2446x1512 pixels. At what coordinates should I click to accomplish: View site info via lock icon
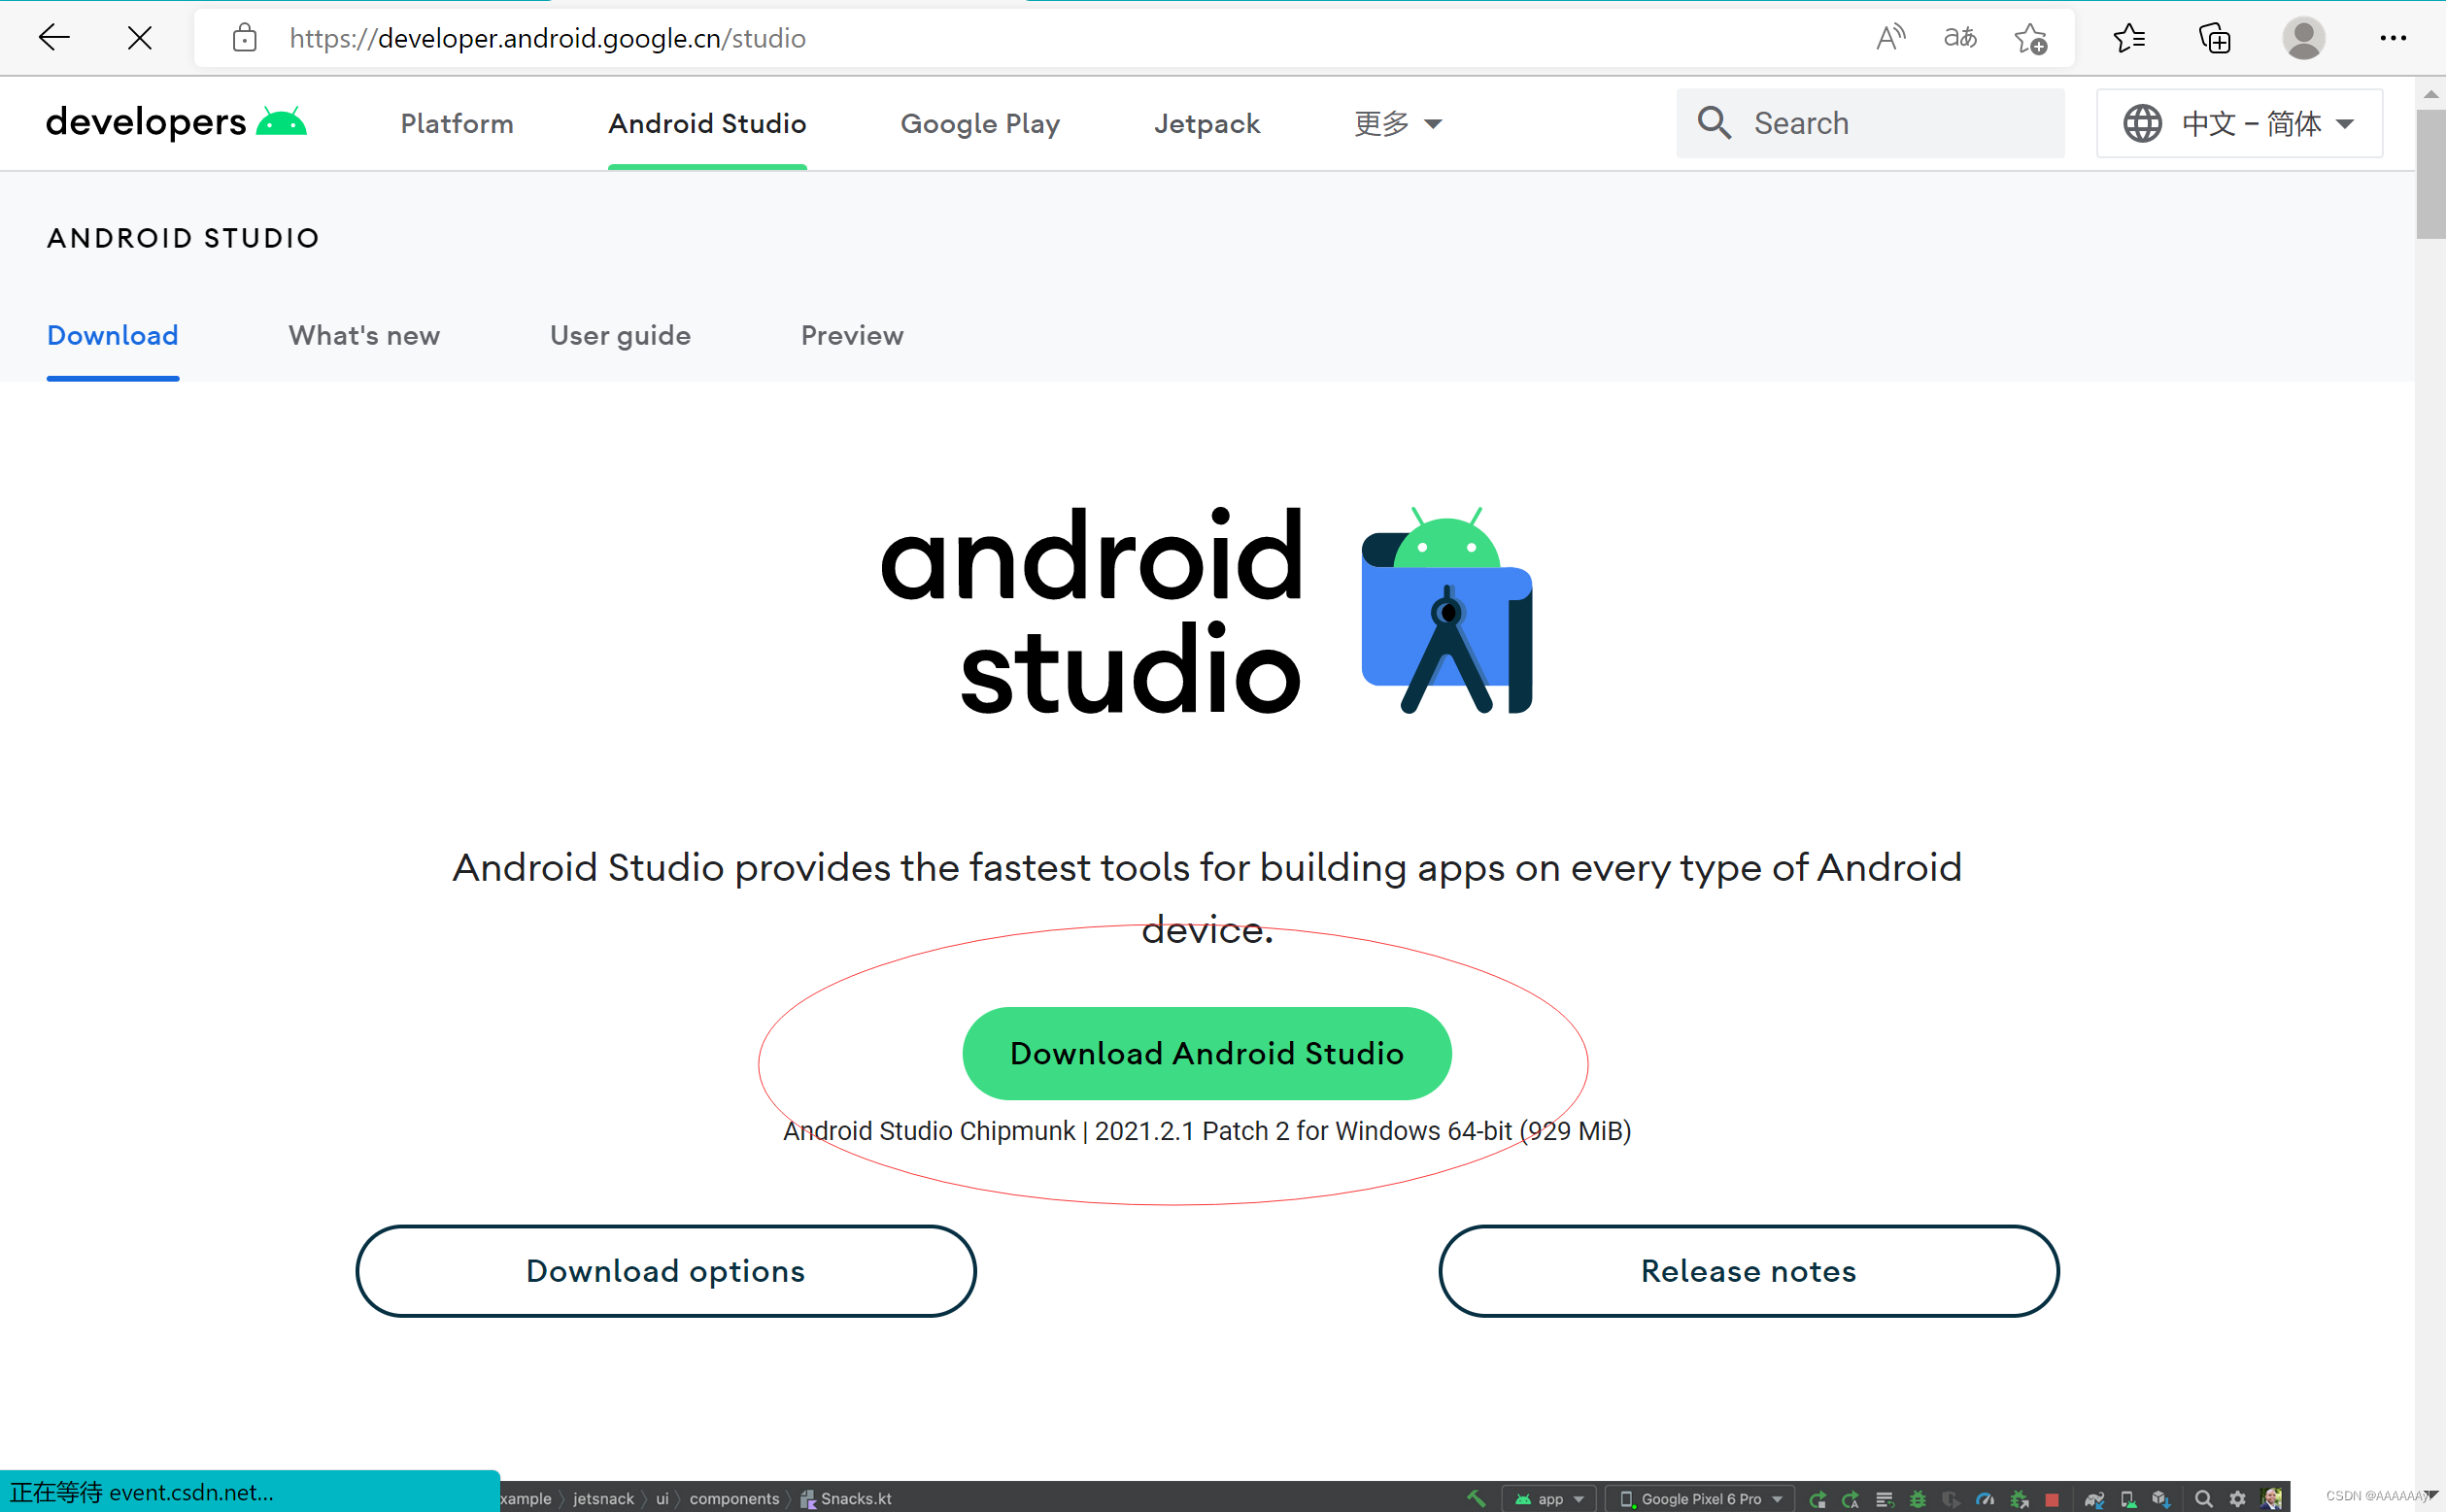click(x=245, y=38)
